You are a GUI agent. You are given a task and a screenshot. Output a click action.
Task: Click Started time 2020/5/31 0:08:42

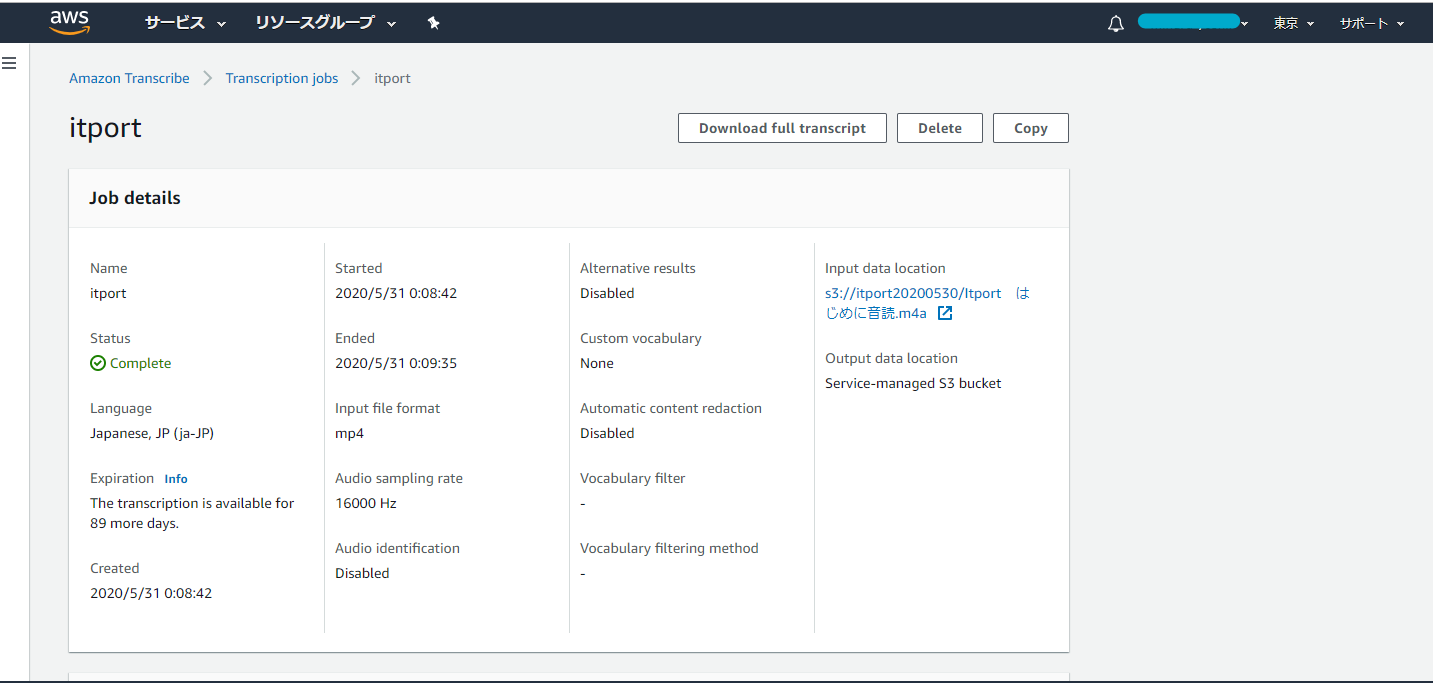tap(396, 293)
